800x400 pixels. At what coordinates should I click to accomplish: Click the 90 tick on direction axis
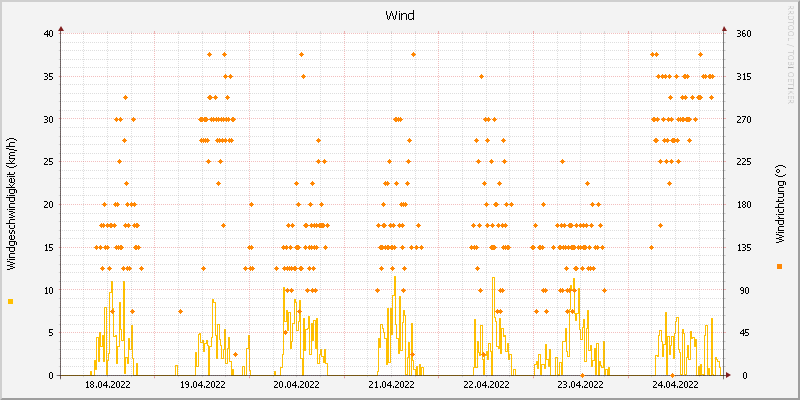(x=744, y=290)
